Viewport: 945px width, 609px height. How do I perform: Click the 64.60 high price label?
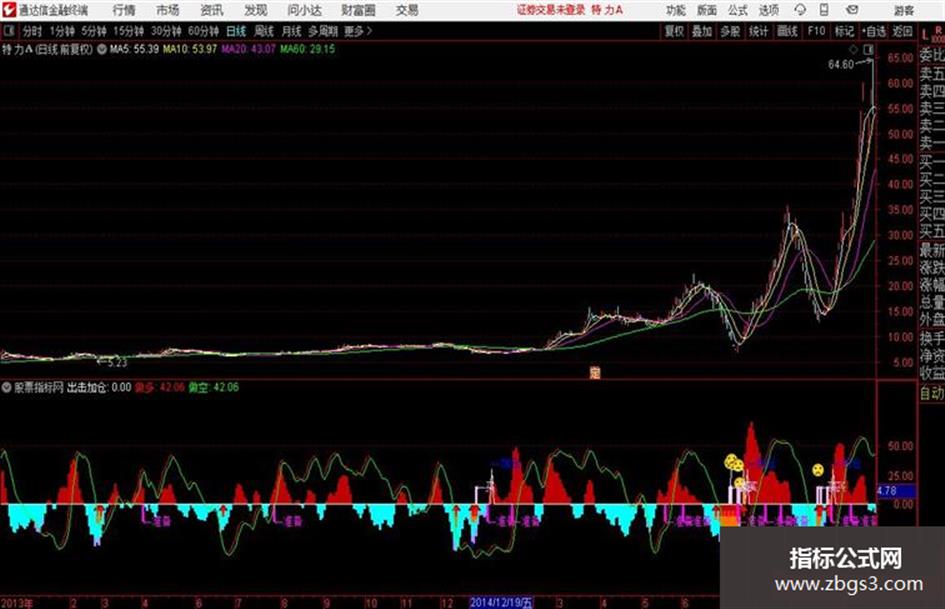click(x=841, y=65)
